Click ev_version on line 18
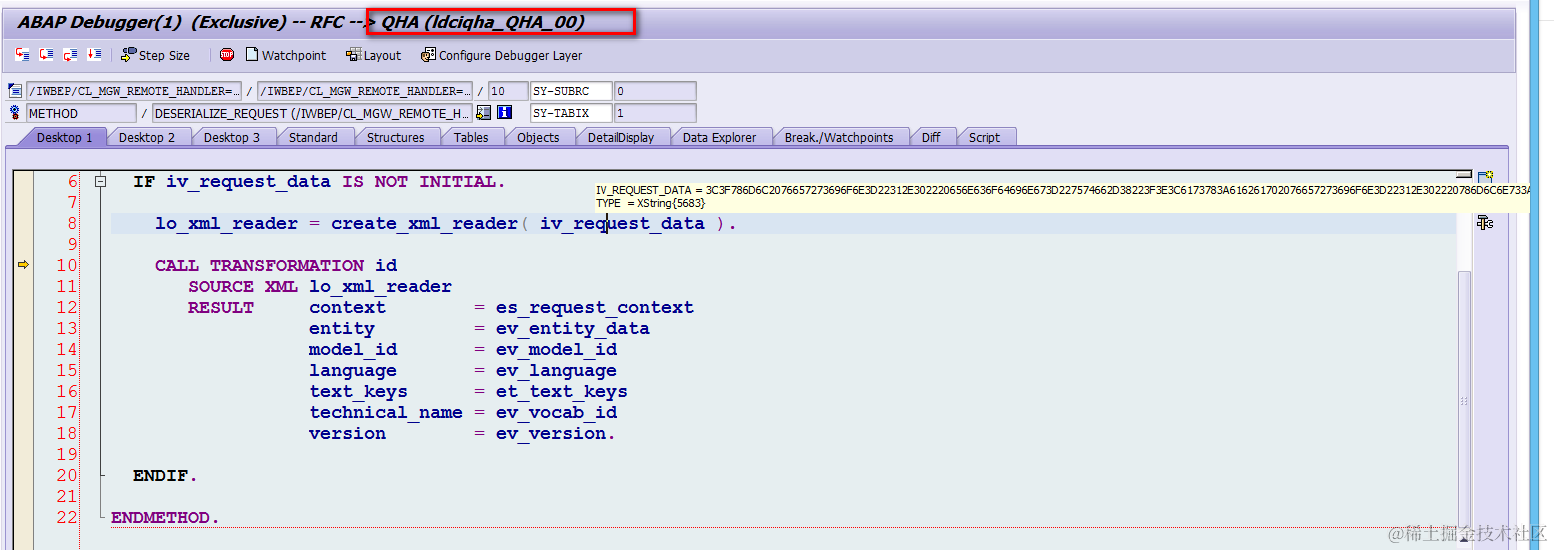The height and width of the screenshot is (550, 1554). click(x=553, y=434)
